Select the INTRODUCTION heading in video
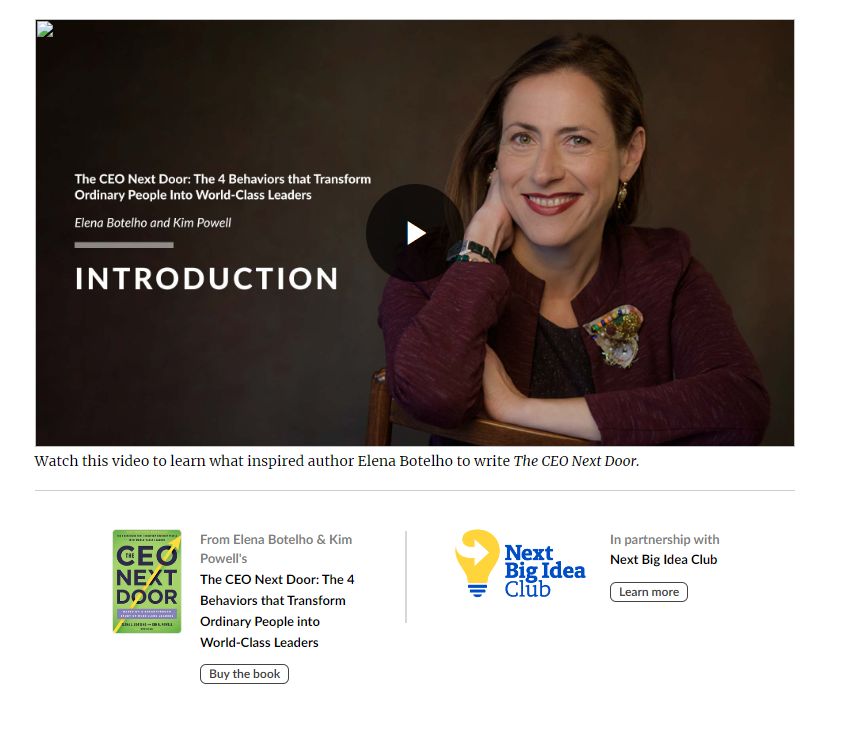 click(207, 278)
